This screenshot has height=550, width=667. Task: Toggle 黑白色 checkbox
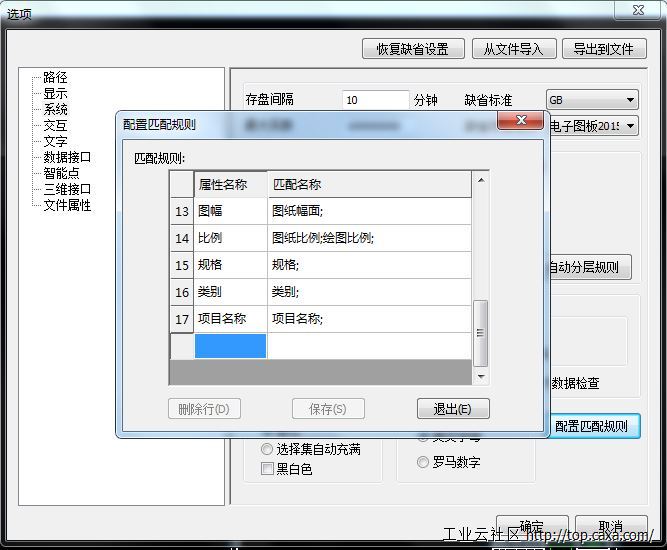point(267,469)
